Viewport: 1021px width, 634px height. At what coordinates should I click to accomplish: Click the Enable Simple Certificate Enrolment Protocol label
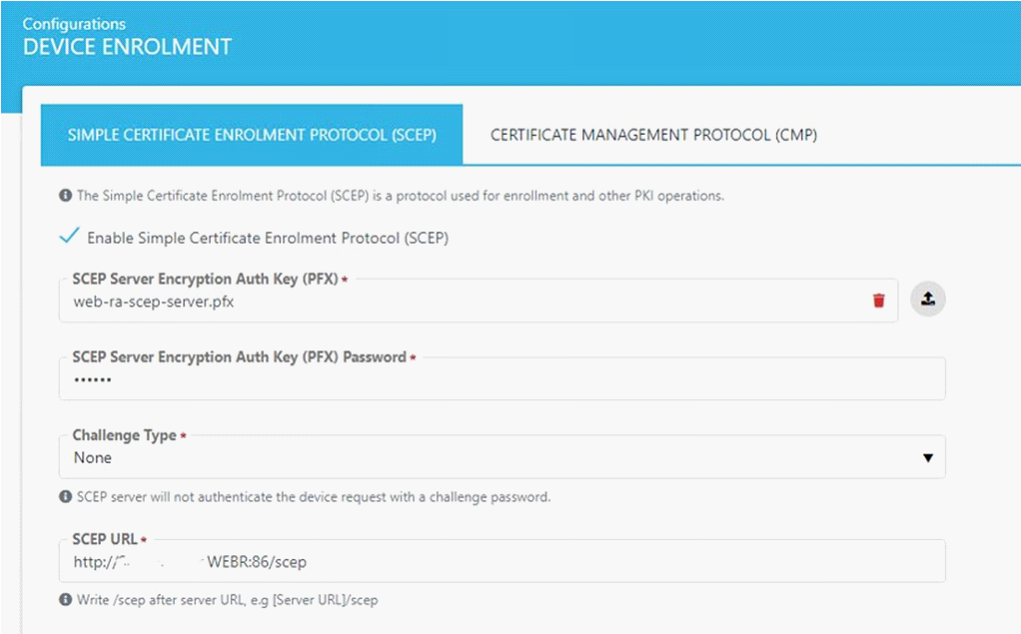tap(268, 238)
